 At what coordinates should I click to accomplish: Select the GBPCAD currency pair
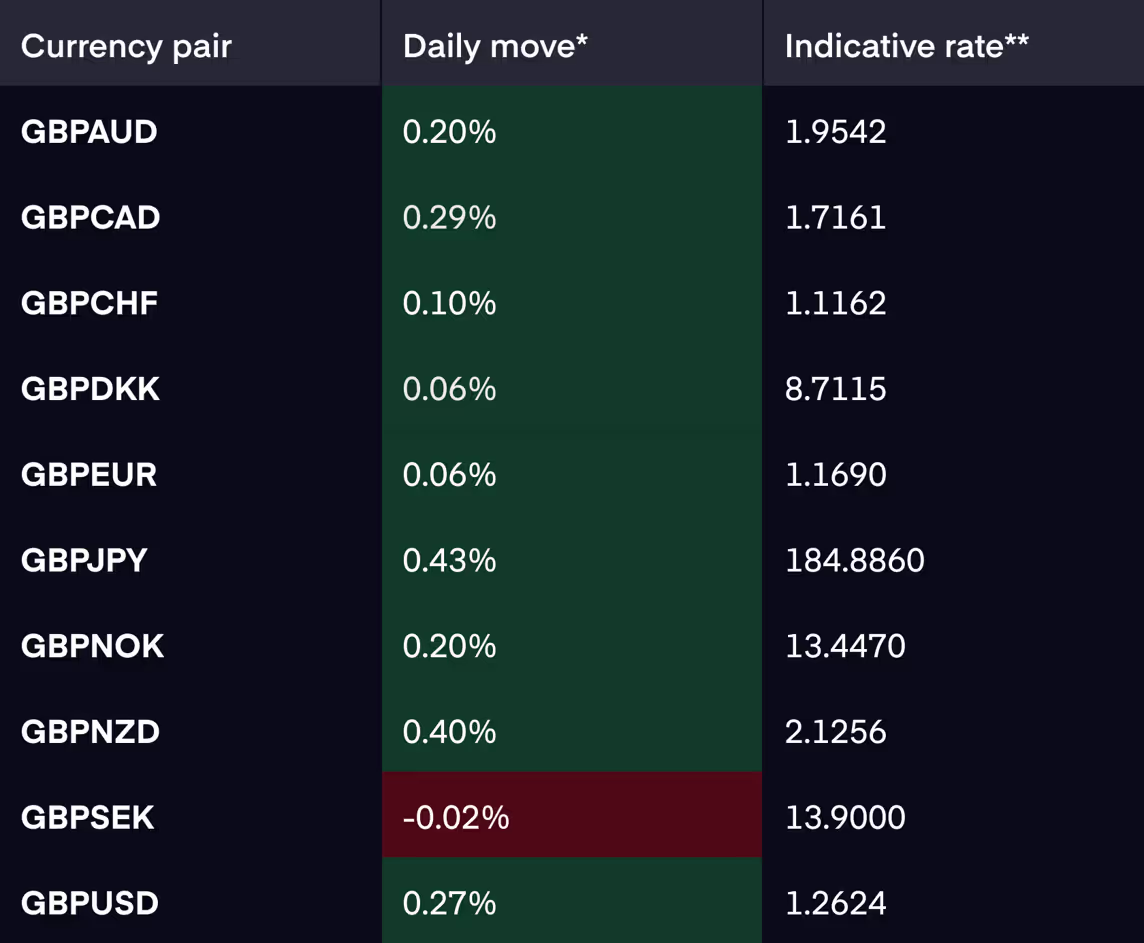(x=90, y=217)
